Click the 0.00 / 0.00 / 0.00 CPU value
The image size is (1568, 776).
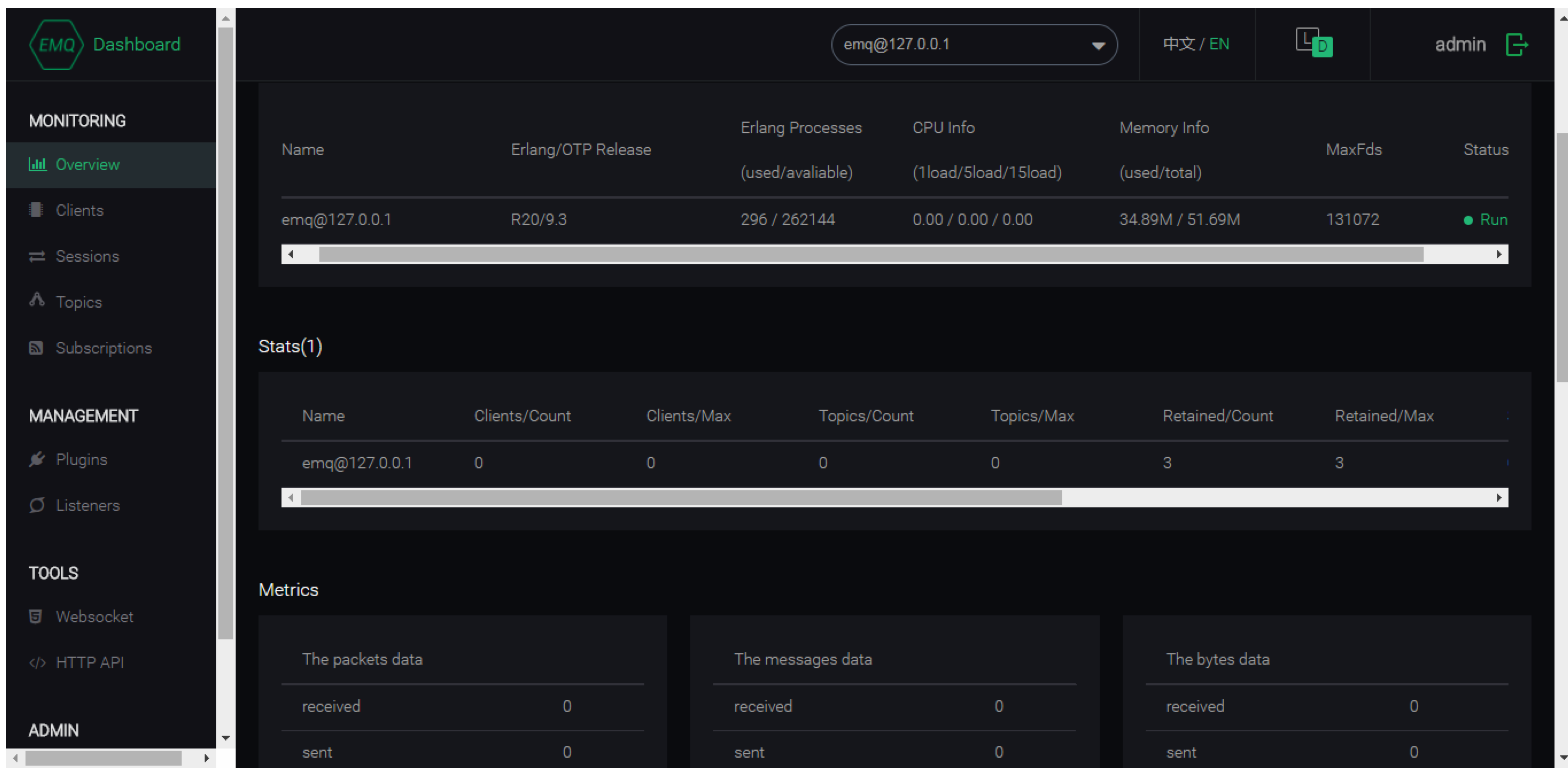pos(973,220)
